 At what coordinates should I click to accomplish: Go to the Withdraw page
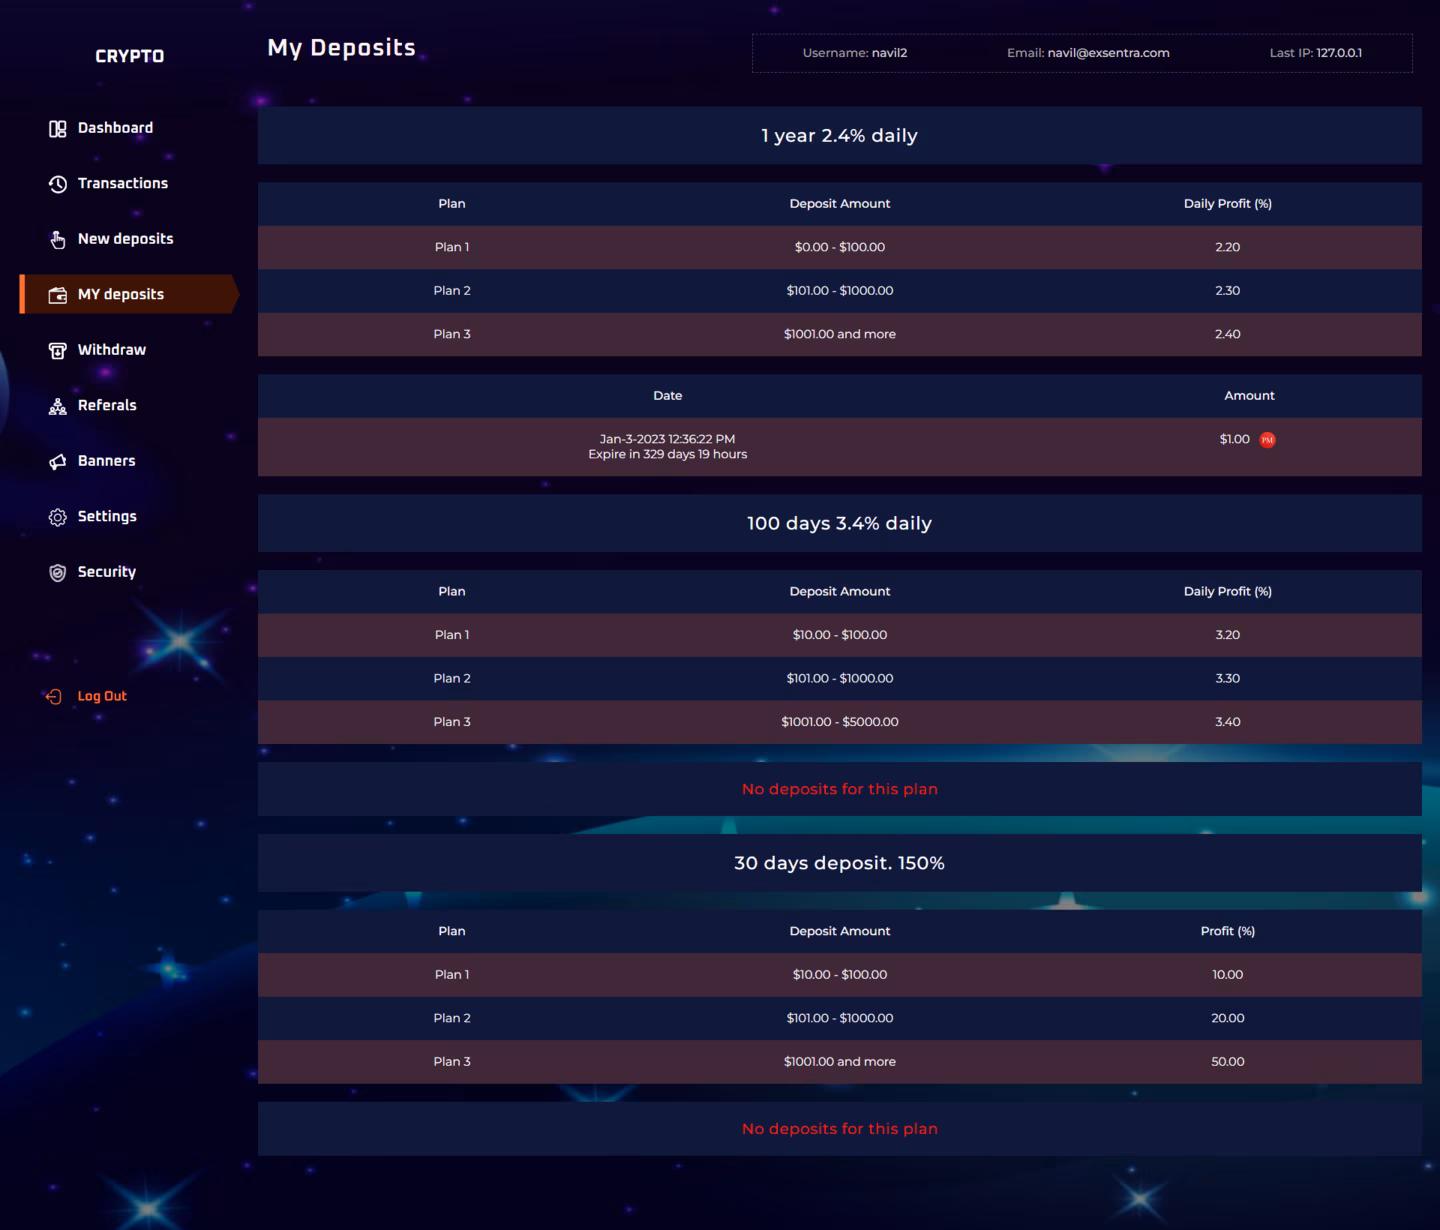[111, 350]
